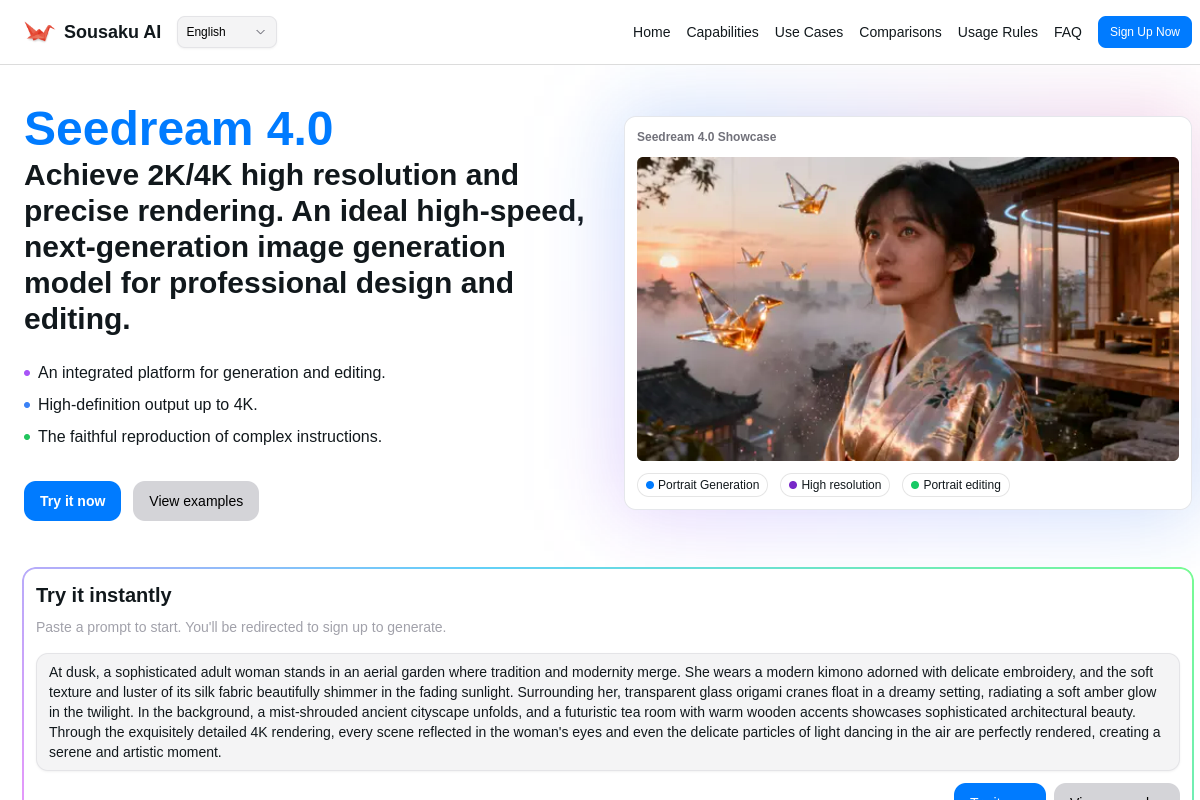Click the blue dot on Portrait Generation tag
1200x800 pixels.
650,485
